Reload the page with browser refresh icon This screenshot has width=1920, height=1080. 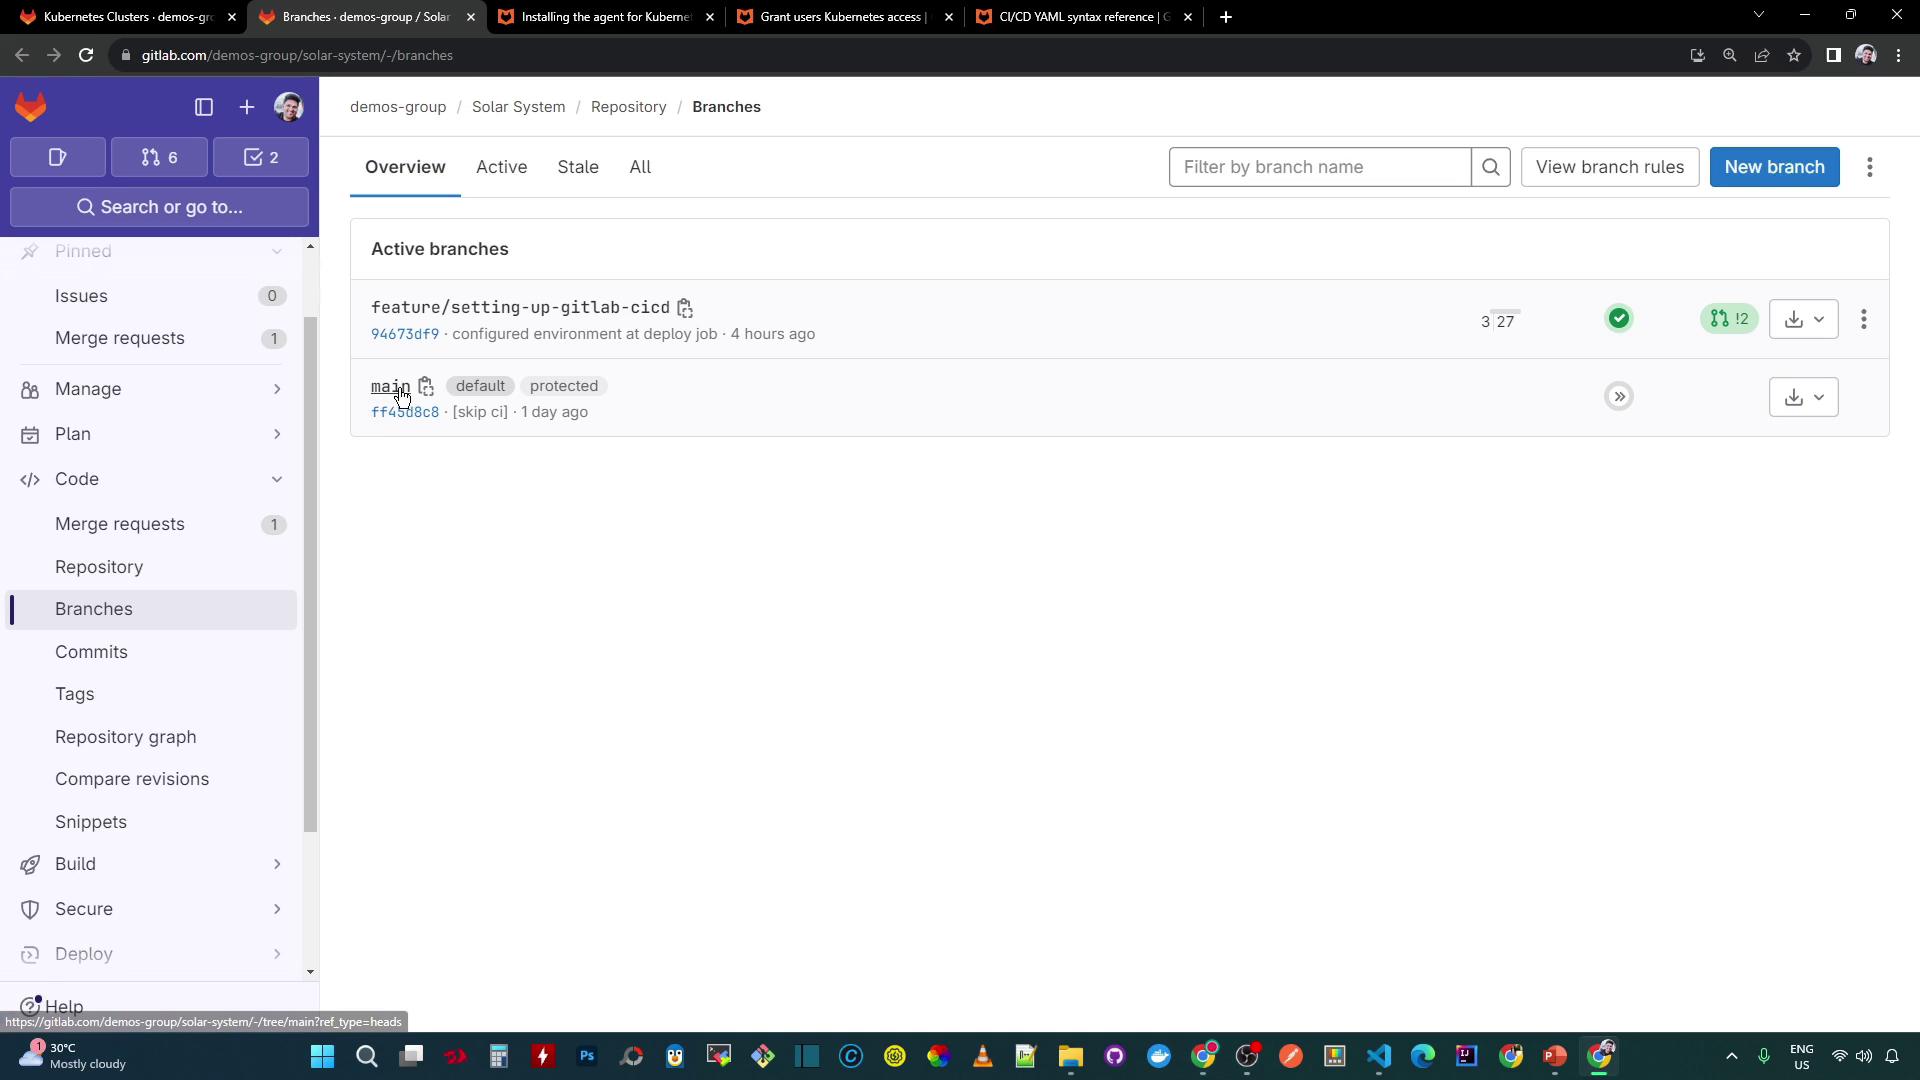(x=86, y=55)
